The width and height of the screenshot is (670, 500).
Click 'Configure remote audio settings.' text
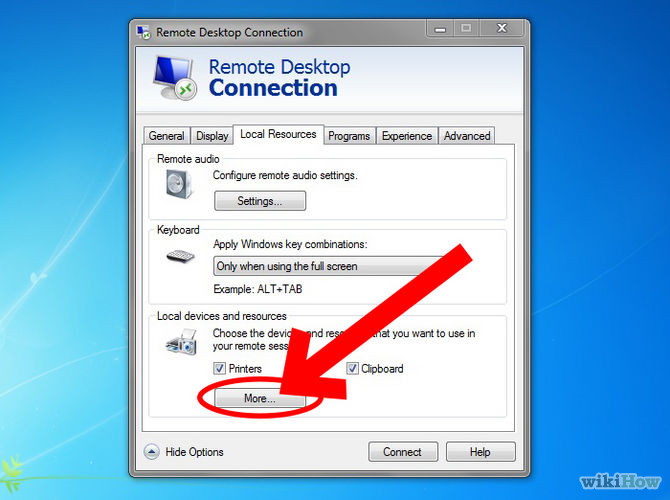(x=285, y=175)
